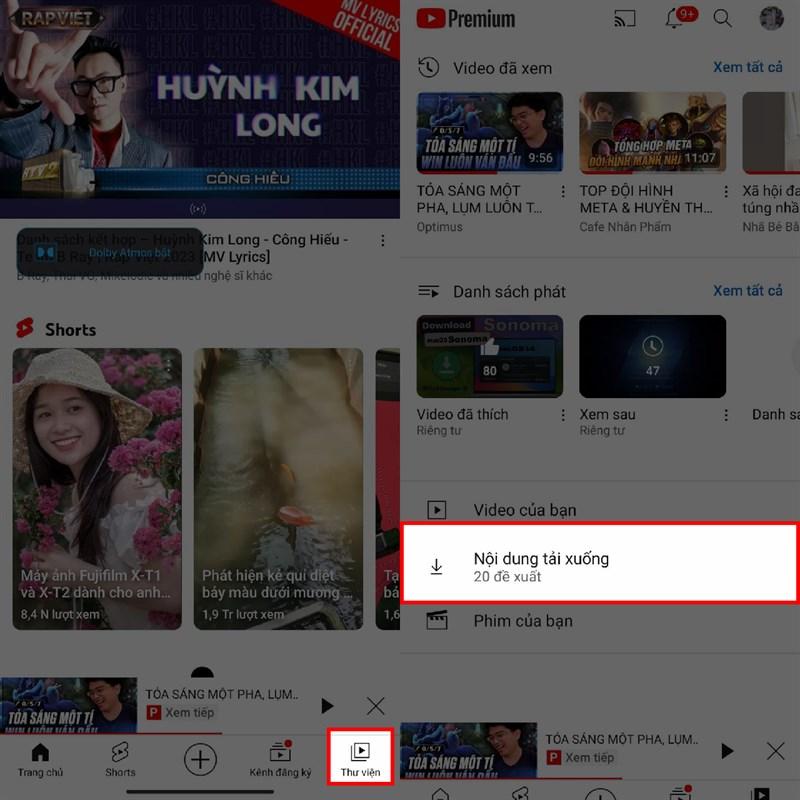Screen dimensions: 800x800
Task: Click video title Huỳnh Kim Long - Công Hiếu
Action: (x=182, y=248)
